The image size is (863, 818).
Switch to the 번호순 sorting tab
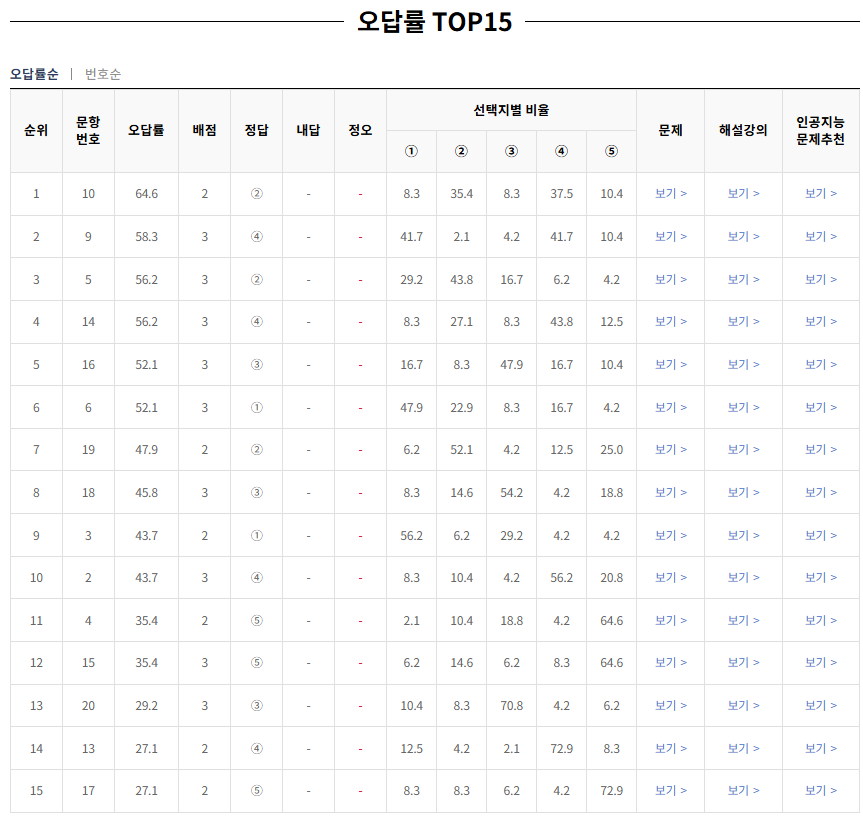pyautogui.click(x=103, y=74)
